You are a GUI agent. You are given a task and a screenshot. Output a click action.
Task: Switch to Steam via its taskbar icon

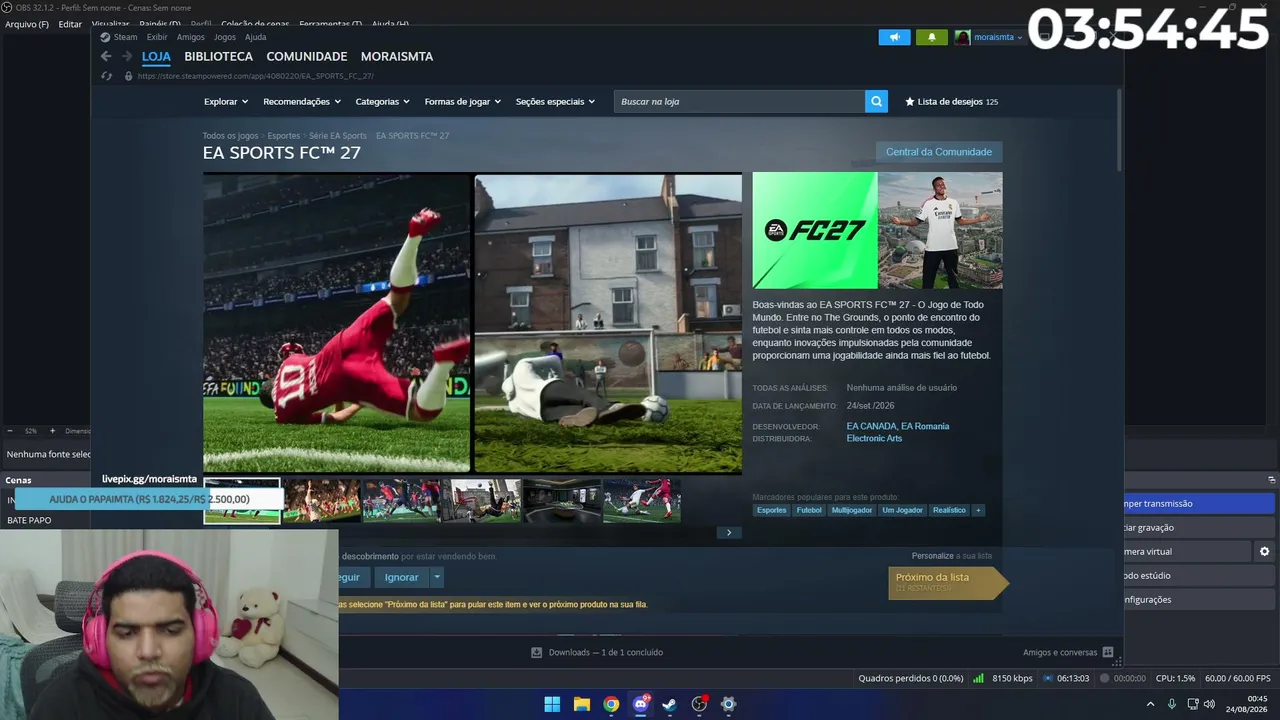(670, 704)
